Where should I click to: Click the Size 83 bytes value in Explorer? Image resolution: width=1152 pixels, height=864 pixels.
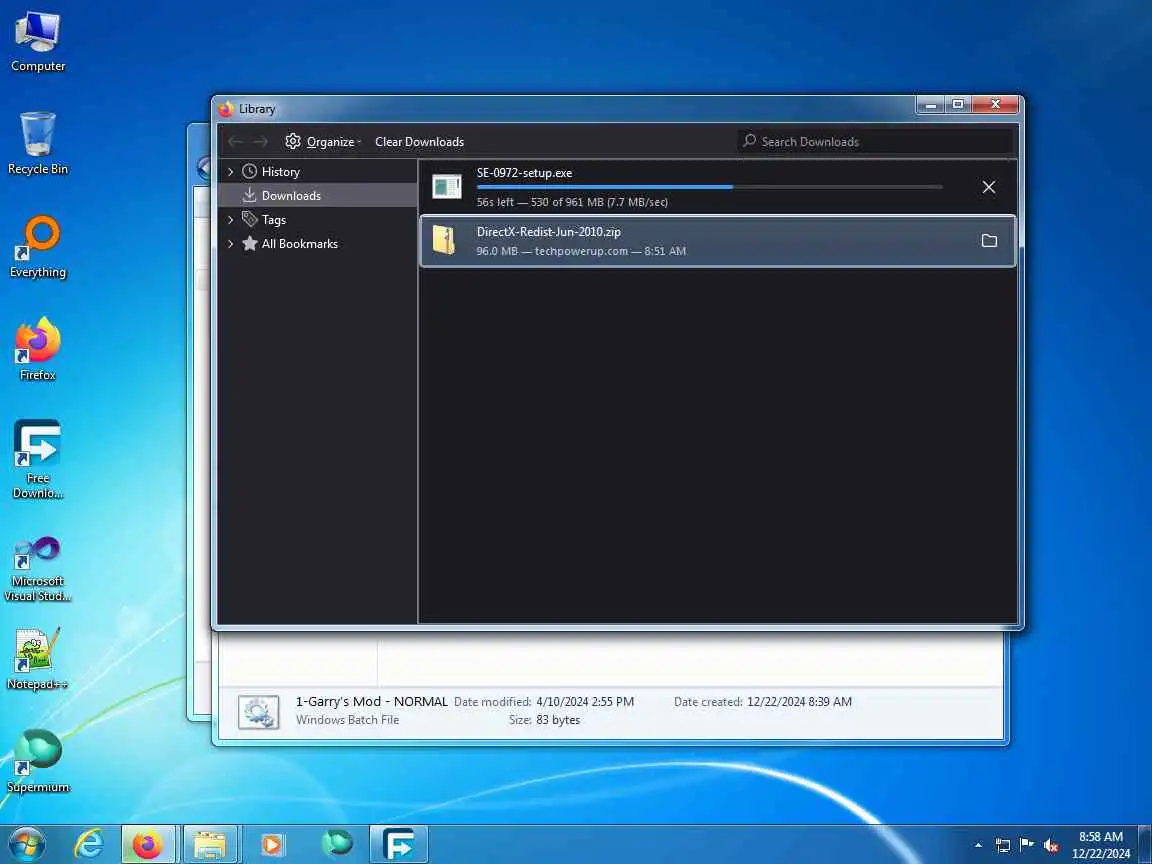(x=558, y=720)
